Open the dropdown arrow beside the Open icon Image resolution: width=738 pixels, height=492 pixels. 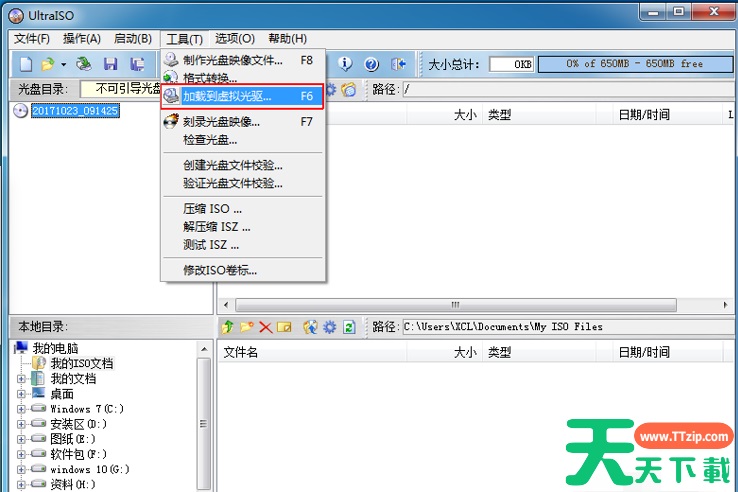[62, 64]
